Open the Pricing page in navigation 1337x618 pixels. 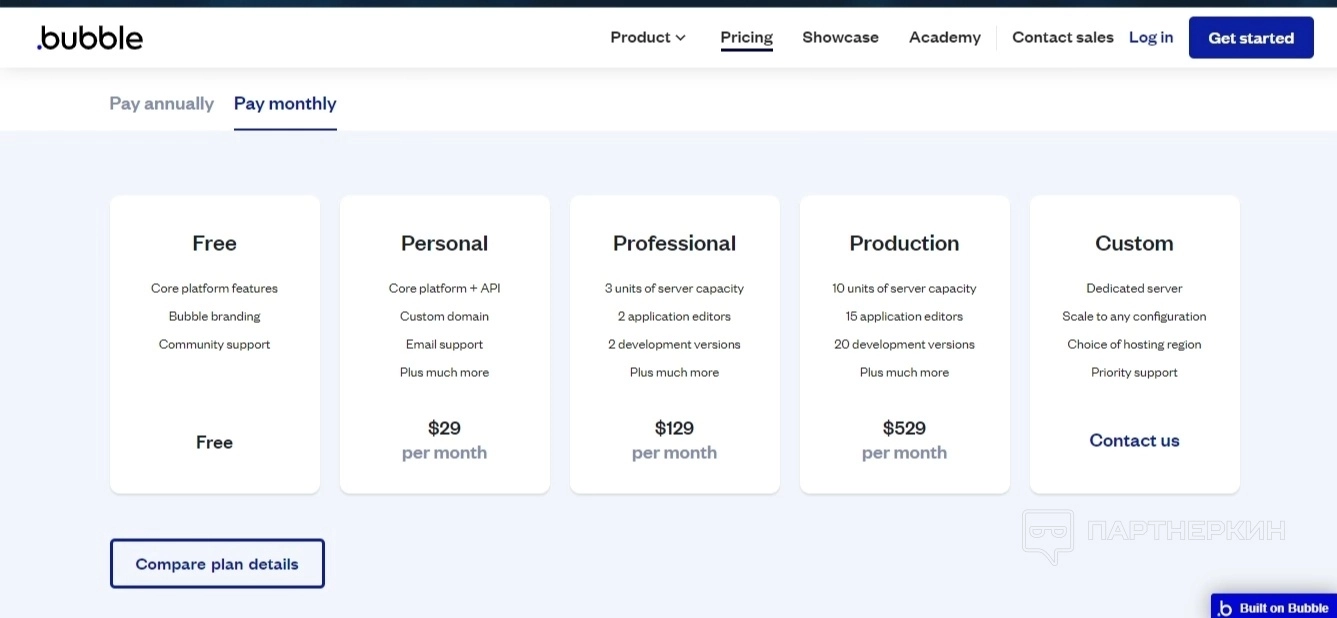(746, 38)
